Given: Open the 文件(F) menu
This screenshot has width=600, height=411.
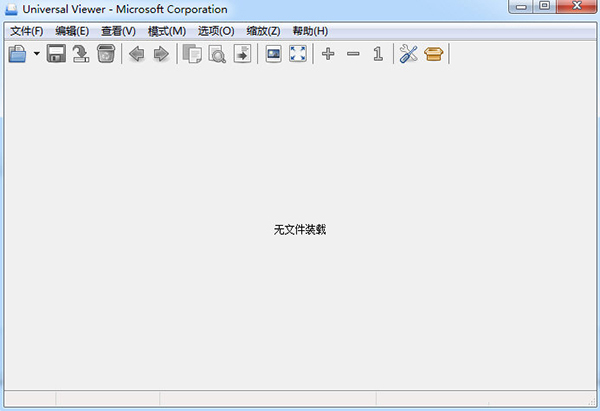Looking at the screenshot, I should click(x=27, y=31).
